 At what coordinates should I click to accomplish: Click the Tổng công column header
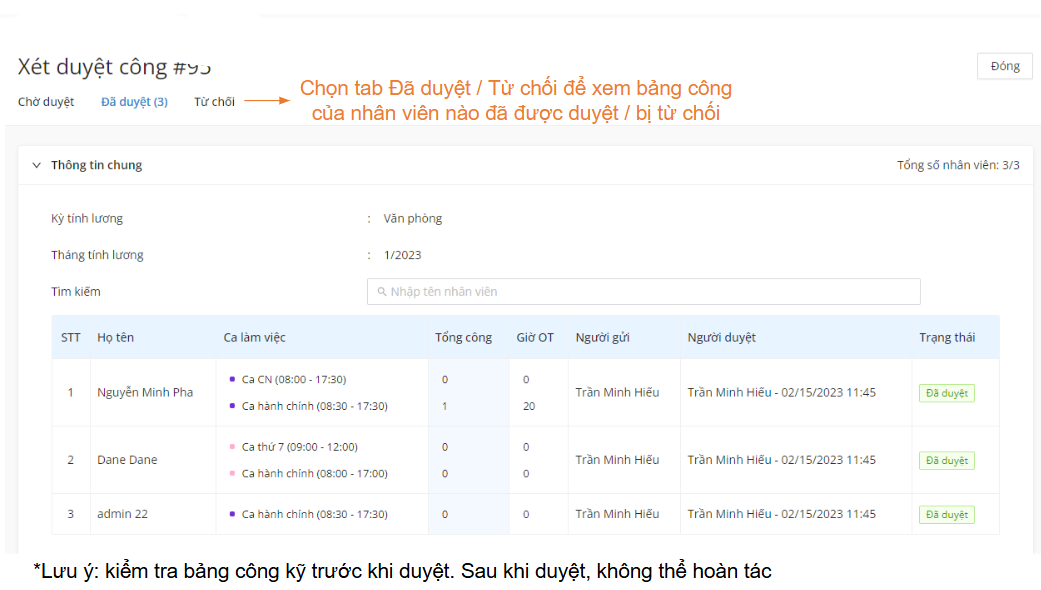[x=463, y=338]
